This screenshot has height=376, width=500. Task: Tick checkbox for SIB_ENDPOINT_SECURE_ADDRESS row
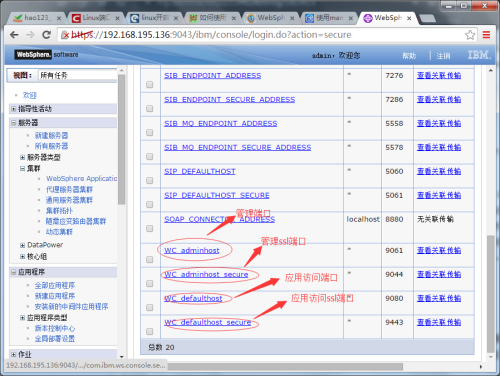pos(150,109)
